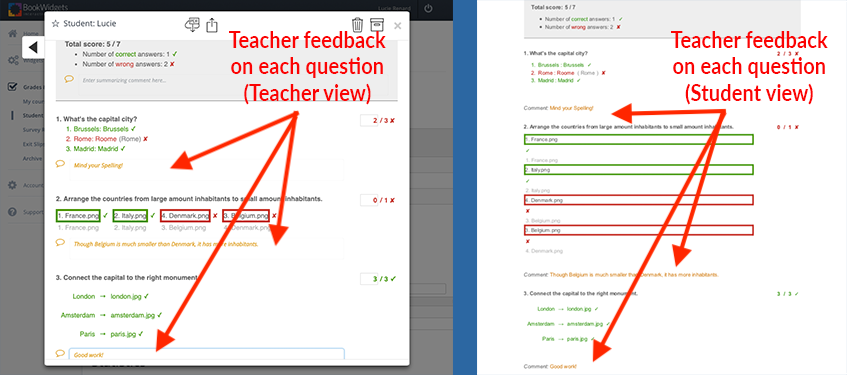Click the green '2. Italy.png' box in student view
Image resolution: width=847 pixels, height=375 pixels.
[x=638, y=170]
